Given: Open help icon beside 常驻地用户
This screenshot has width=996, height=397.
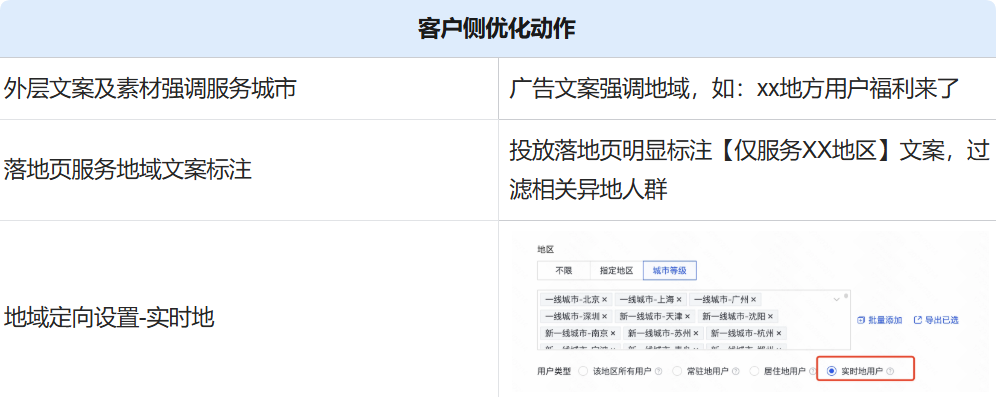Looking at the screenshot, I should (x=735, y=371).
